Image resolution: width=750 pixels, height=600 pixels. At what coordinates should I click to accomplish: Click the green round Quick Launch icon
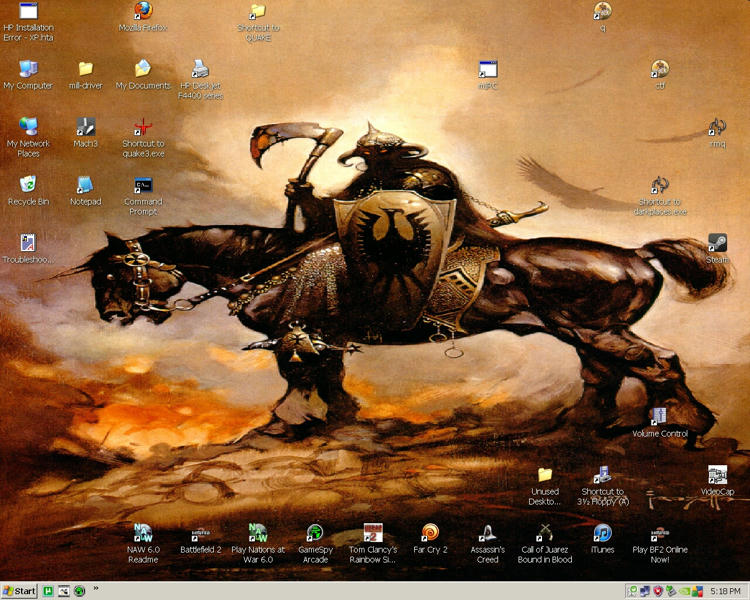click(79, 591)
